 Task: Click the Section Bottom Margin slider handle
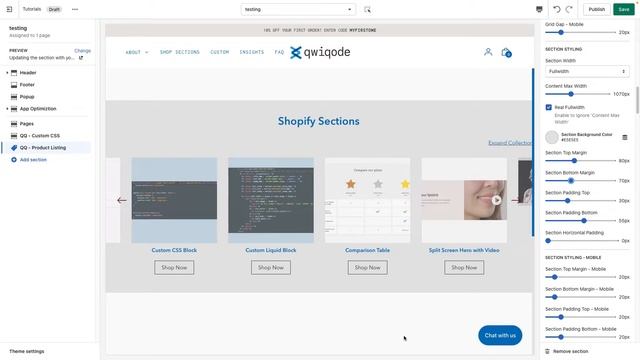click(x=571, y=180)
